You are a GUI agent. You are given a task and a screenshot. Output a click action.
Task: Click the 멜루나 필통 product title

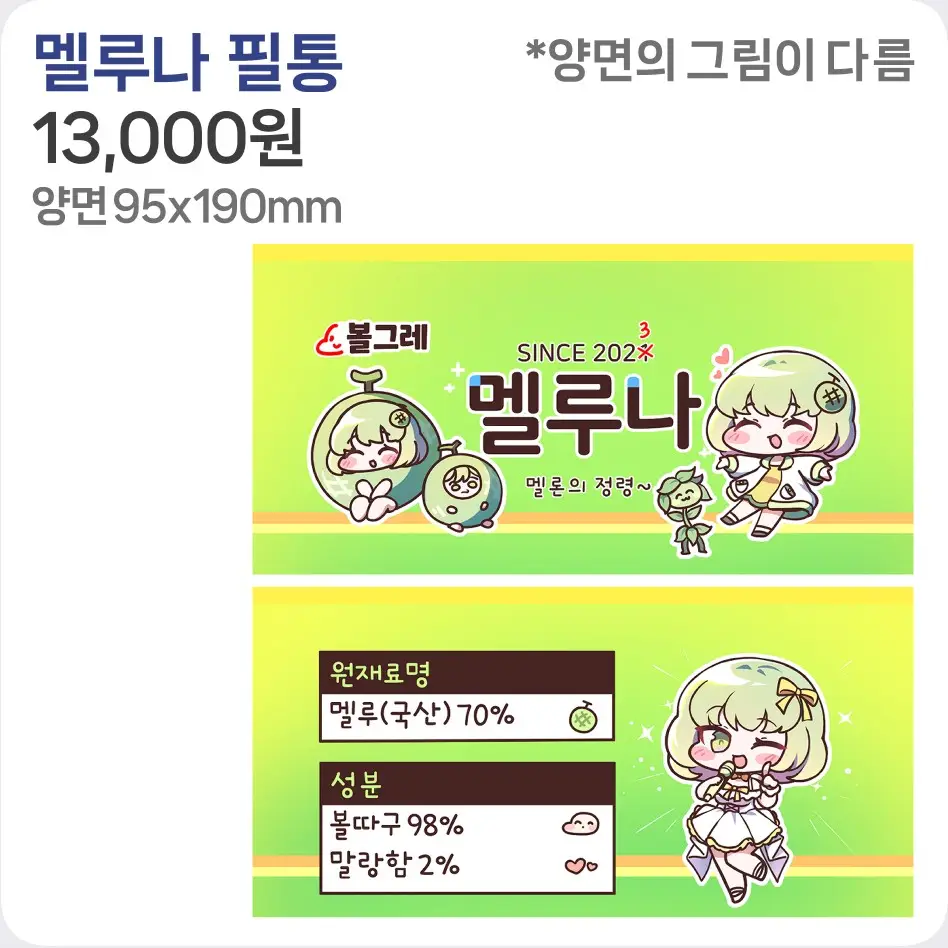[189, 63]
